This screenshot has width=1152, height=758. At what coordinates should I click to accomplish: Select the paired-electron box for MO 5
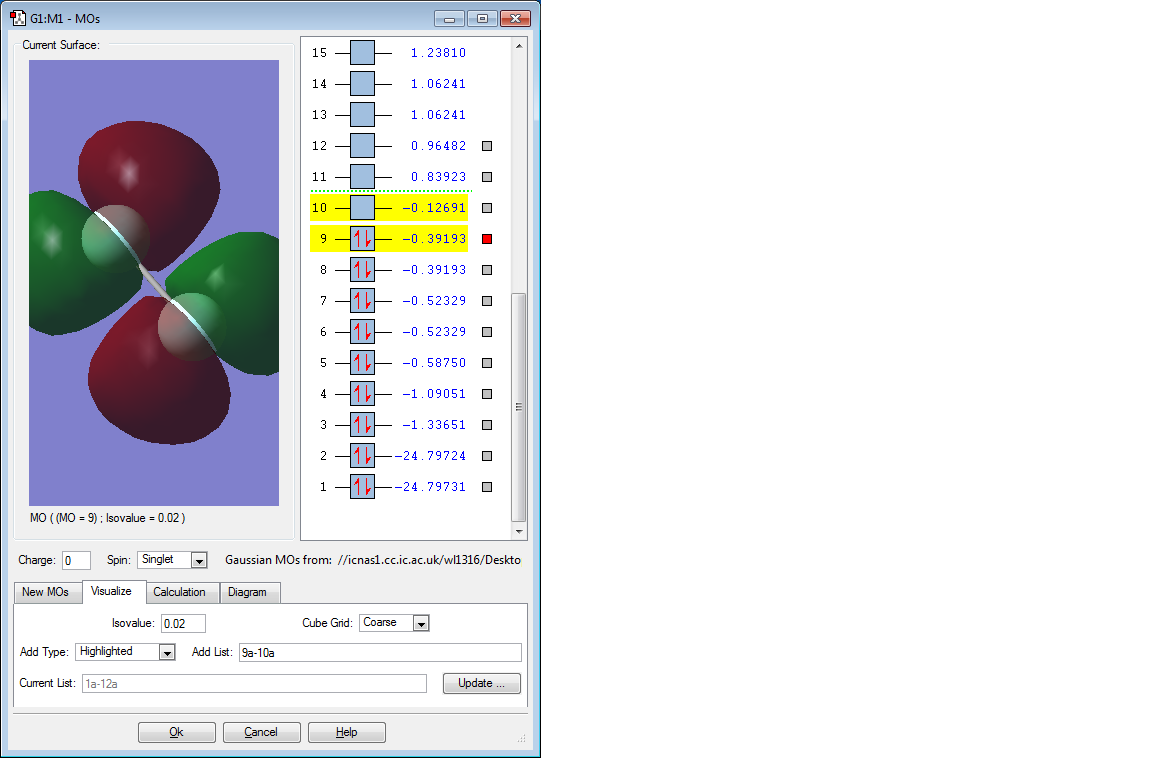[x=362, y=363]
